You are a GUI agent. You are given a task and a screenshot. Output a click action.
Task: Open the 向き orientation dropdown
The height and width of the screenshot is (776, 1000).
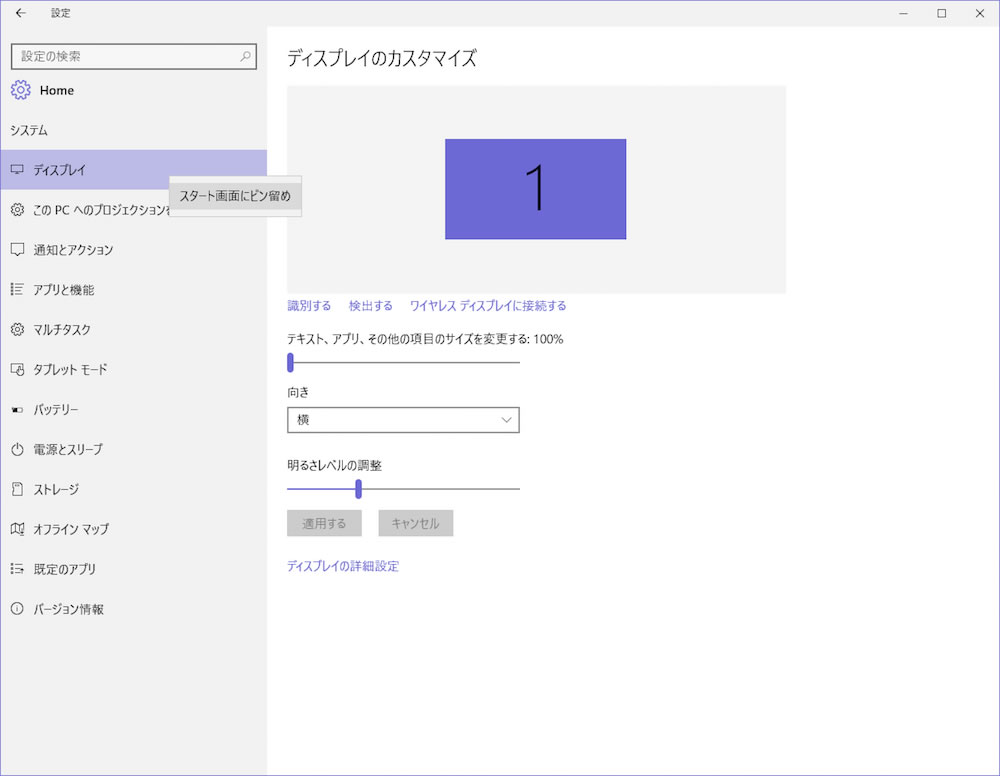click(x=403, y=420)
